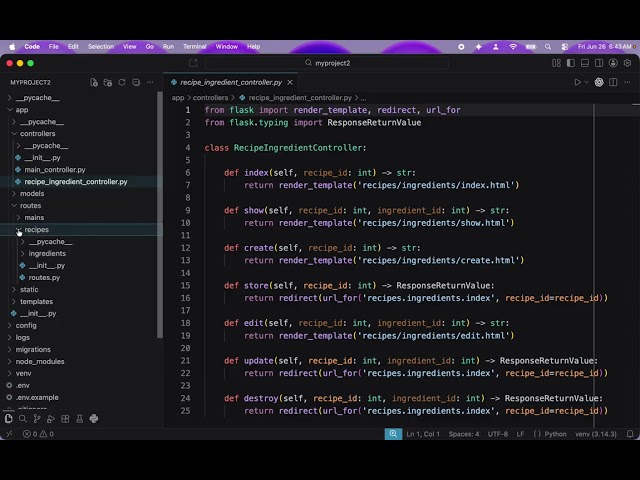Open the Python environments view
This screenshot has width=640, height=480.
click(x=94, y=419)
